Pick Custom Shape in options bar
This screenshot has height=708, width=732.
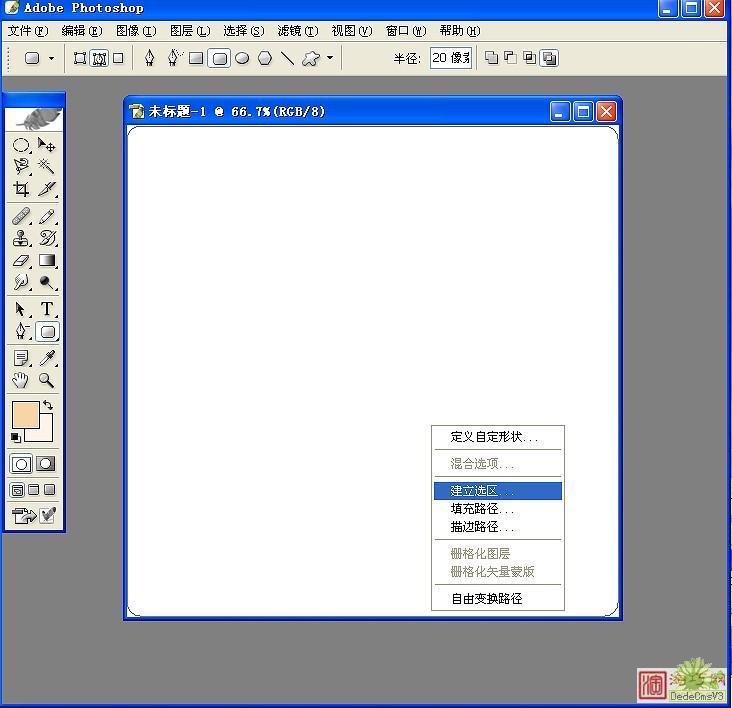tap(311, 58)
